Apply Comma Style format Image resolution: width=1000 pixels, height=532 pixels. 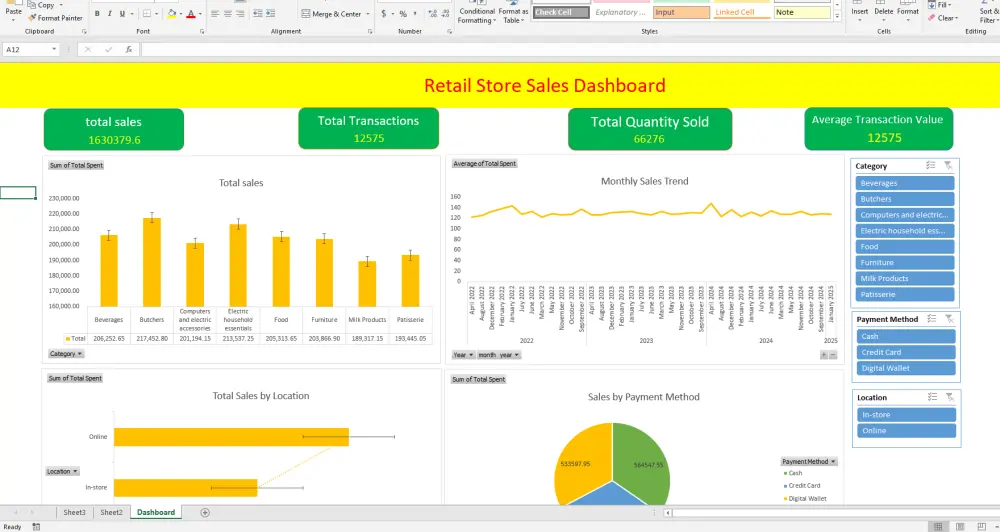(415, 13)
